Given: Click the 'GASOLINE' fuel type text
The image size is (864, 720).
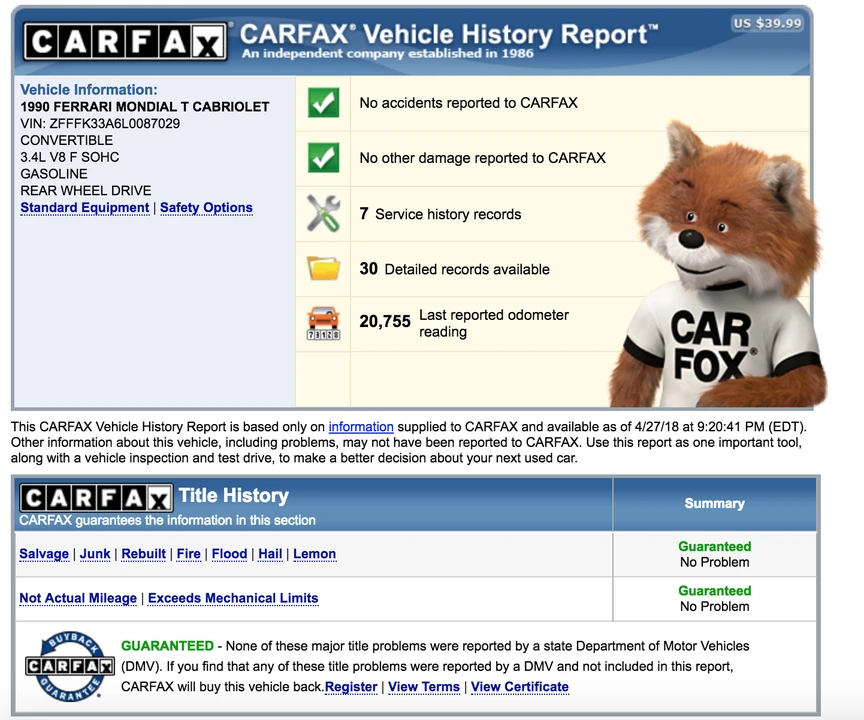Looking at the screenshot, I should point(54,174).
